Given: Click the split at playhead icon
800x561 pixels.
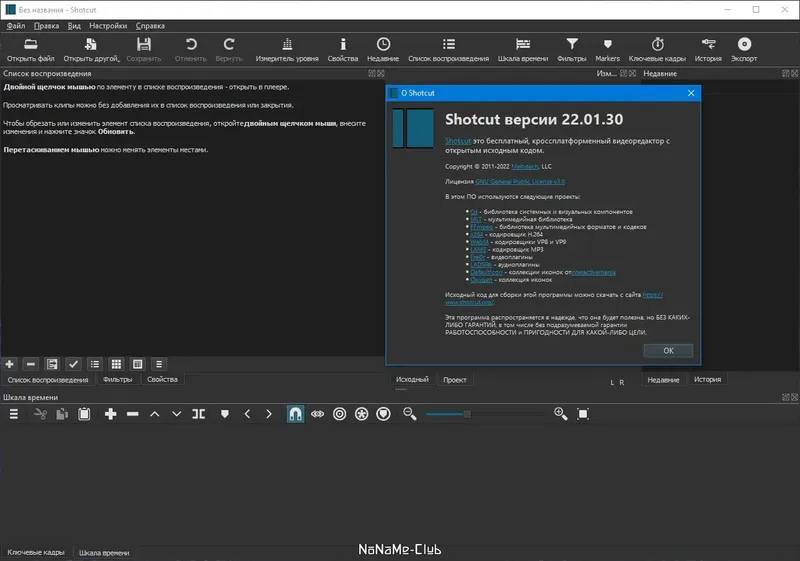Looking at the screenshot, I should tap(198, 414).
